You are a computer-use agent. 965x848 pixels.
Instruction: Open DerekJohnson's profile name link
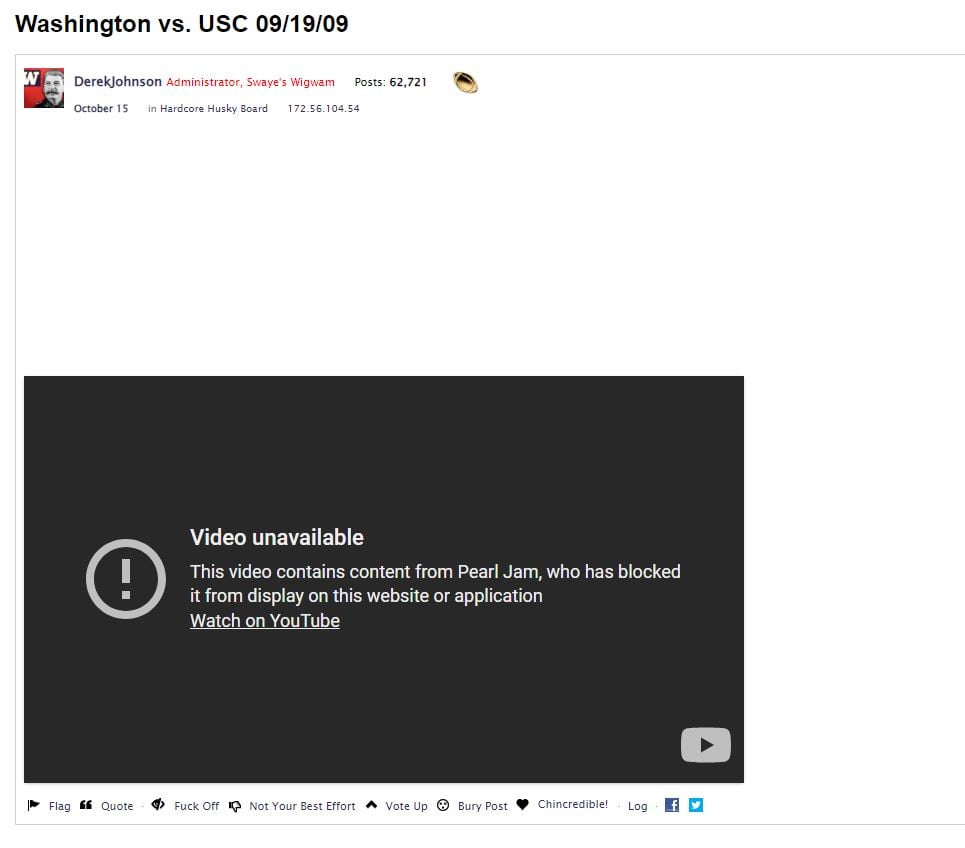tap(118, 82)
